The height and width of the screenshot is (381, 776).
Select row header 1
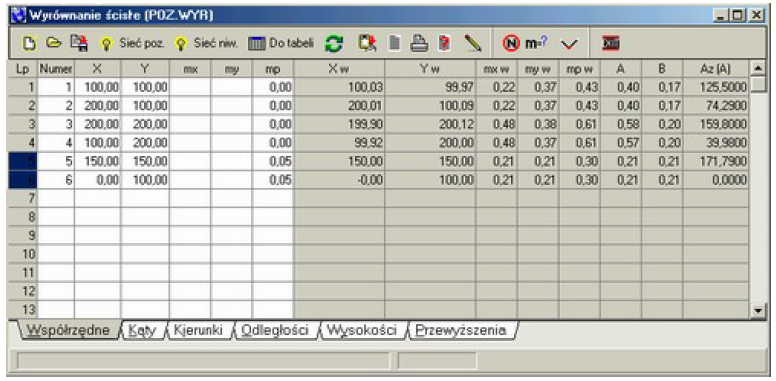(x=23, y=88)
